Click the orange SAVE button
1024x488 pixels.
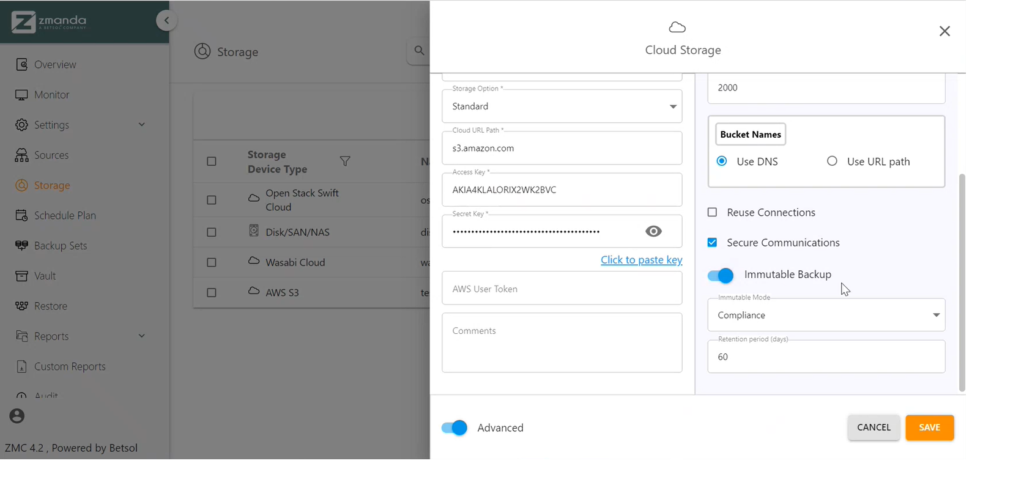click(929, 427)
